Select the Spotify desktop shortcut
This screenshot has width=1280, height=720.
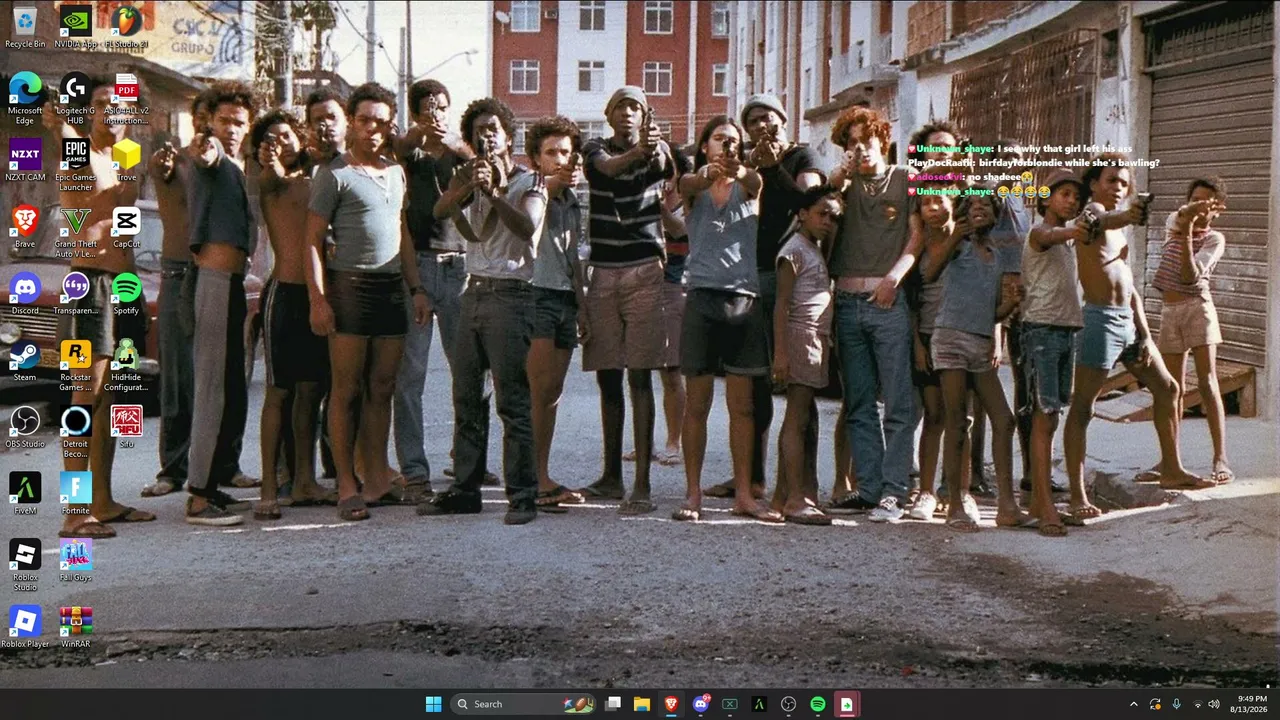(x=126, y=294)
